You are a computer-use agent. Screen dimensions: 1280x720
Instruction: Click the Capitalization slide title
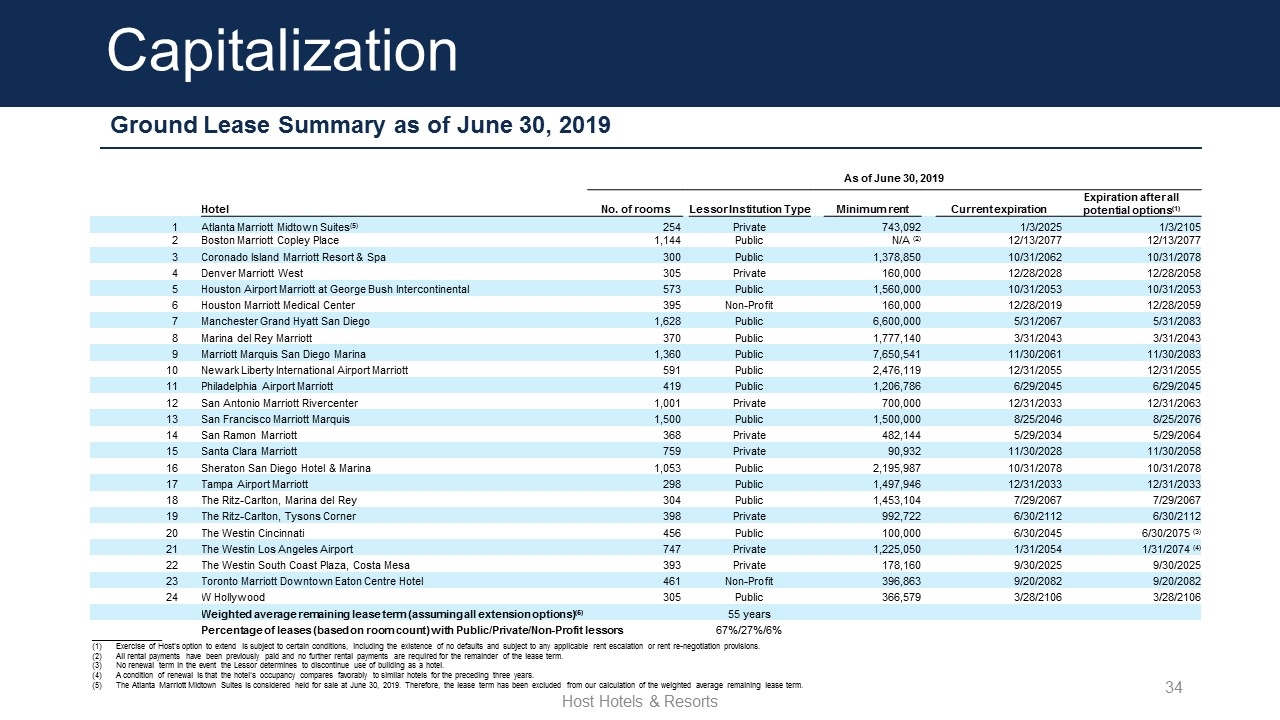(282, 52)
